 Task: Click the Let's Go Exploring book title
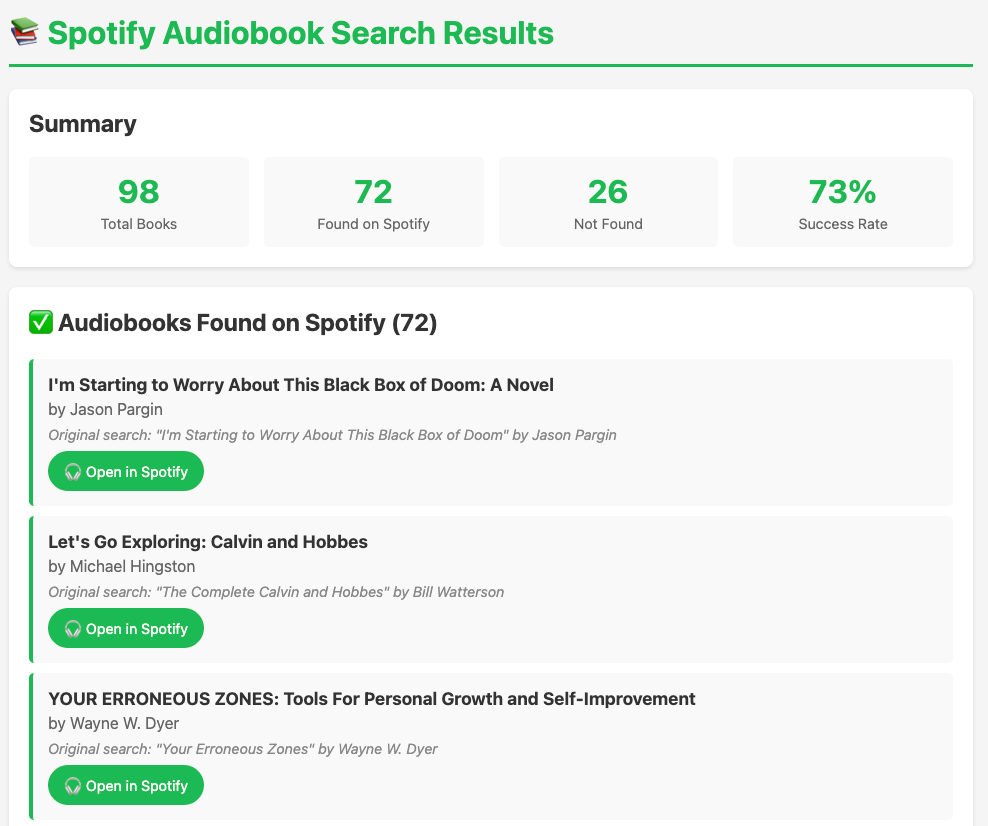[208, 542]
